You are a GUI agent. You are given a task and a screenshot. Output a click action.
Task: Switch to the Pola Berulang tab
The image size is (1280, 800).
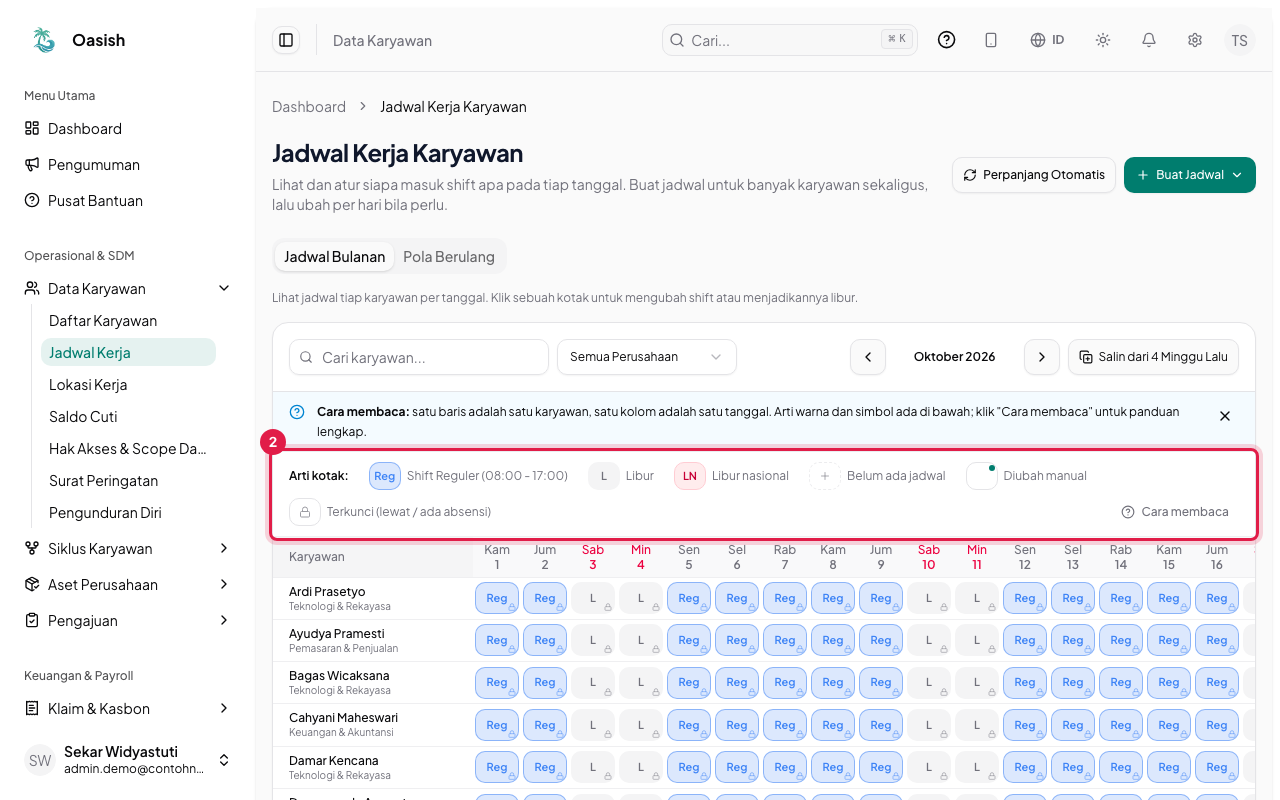[x=449, y=257]
